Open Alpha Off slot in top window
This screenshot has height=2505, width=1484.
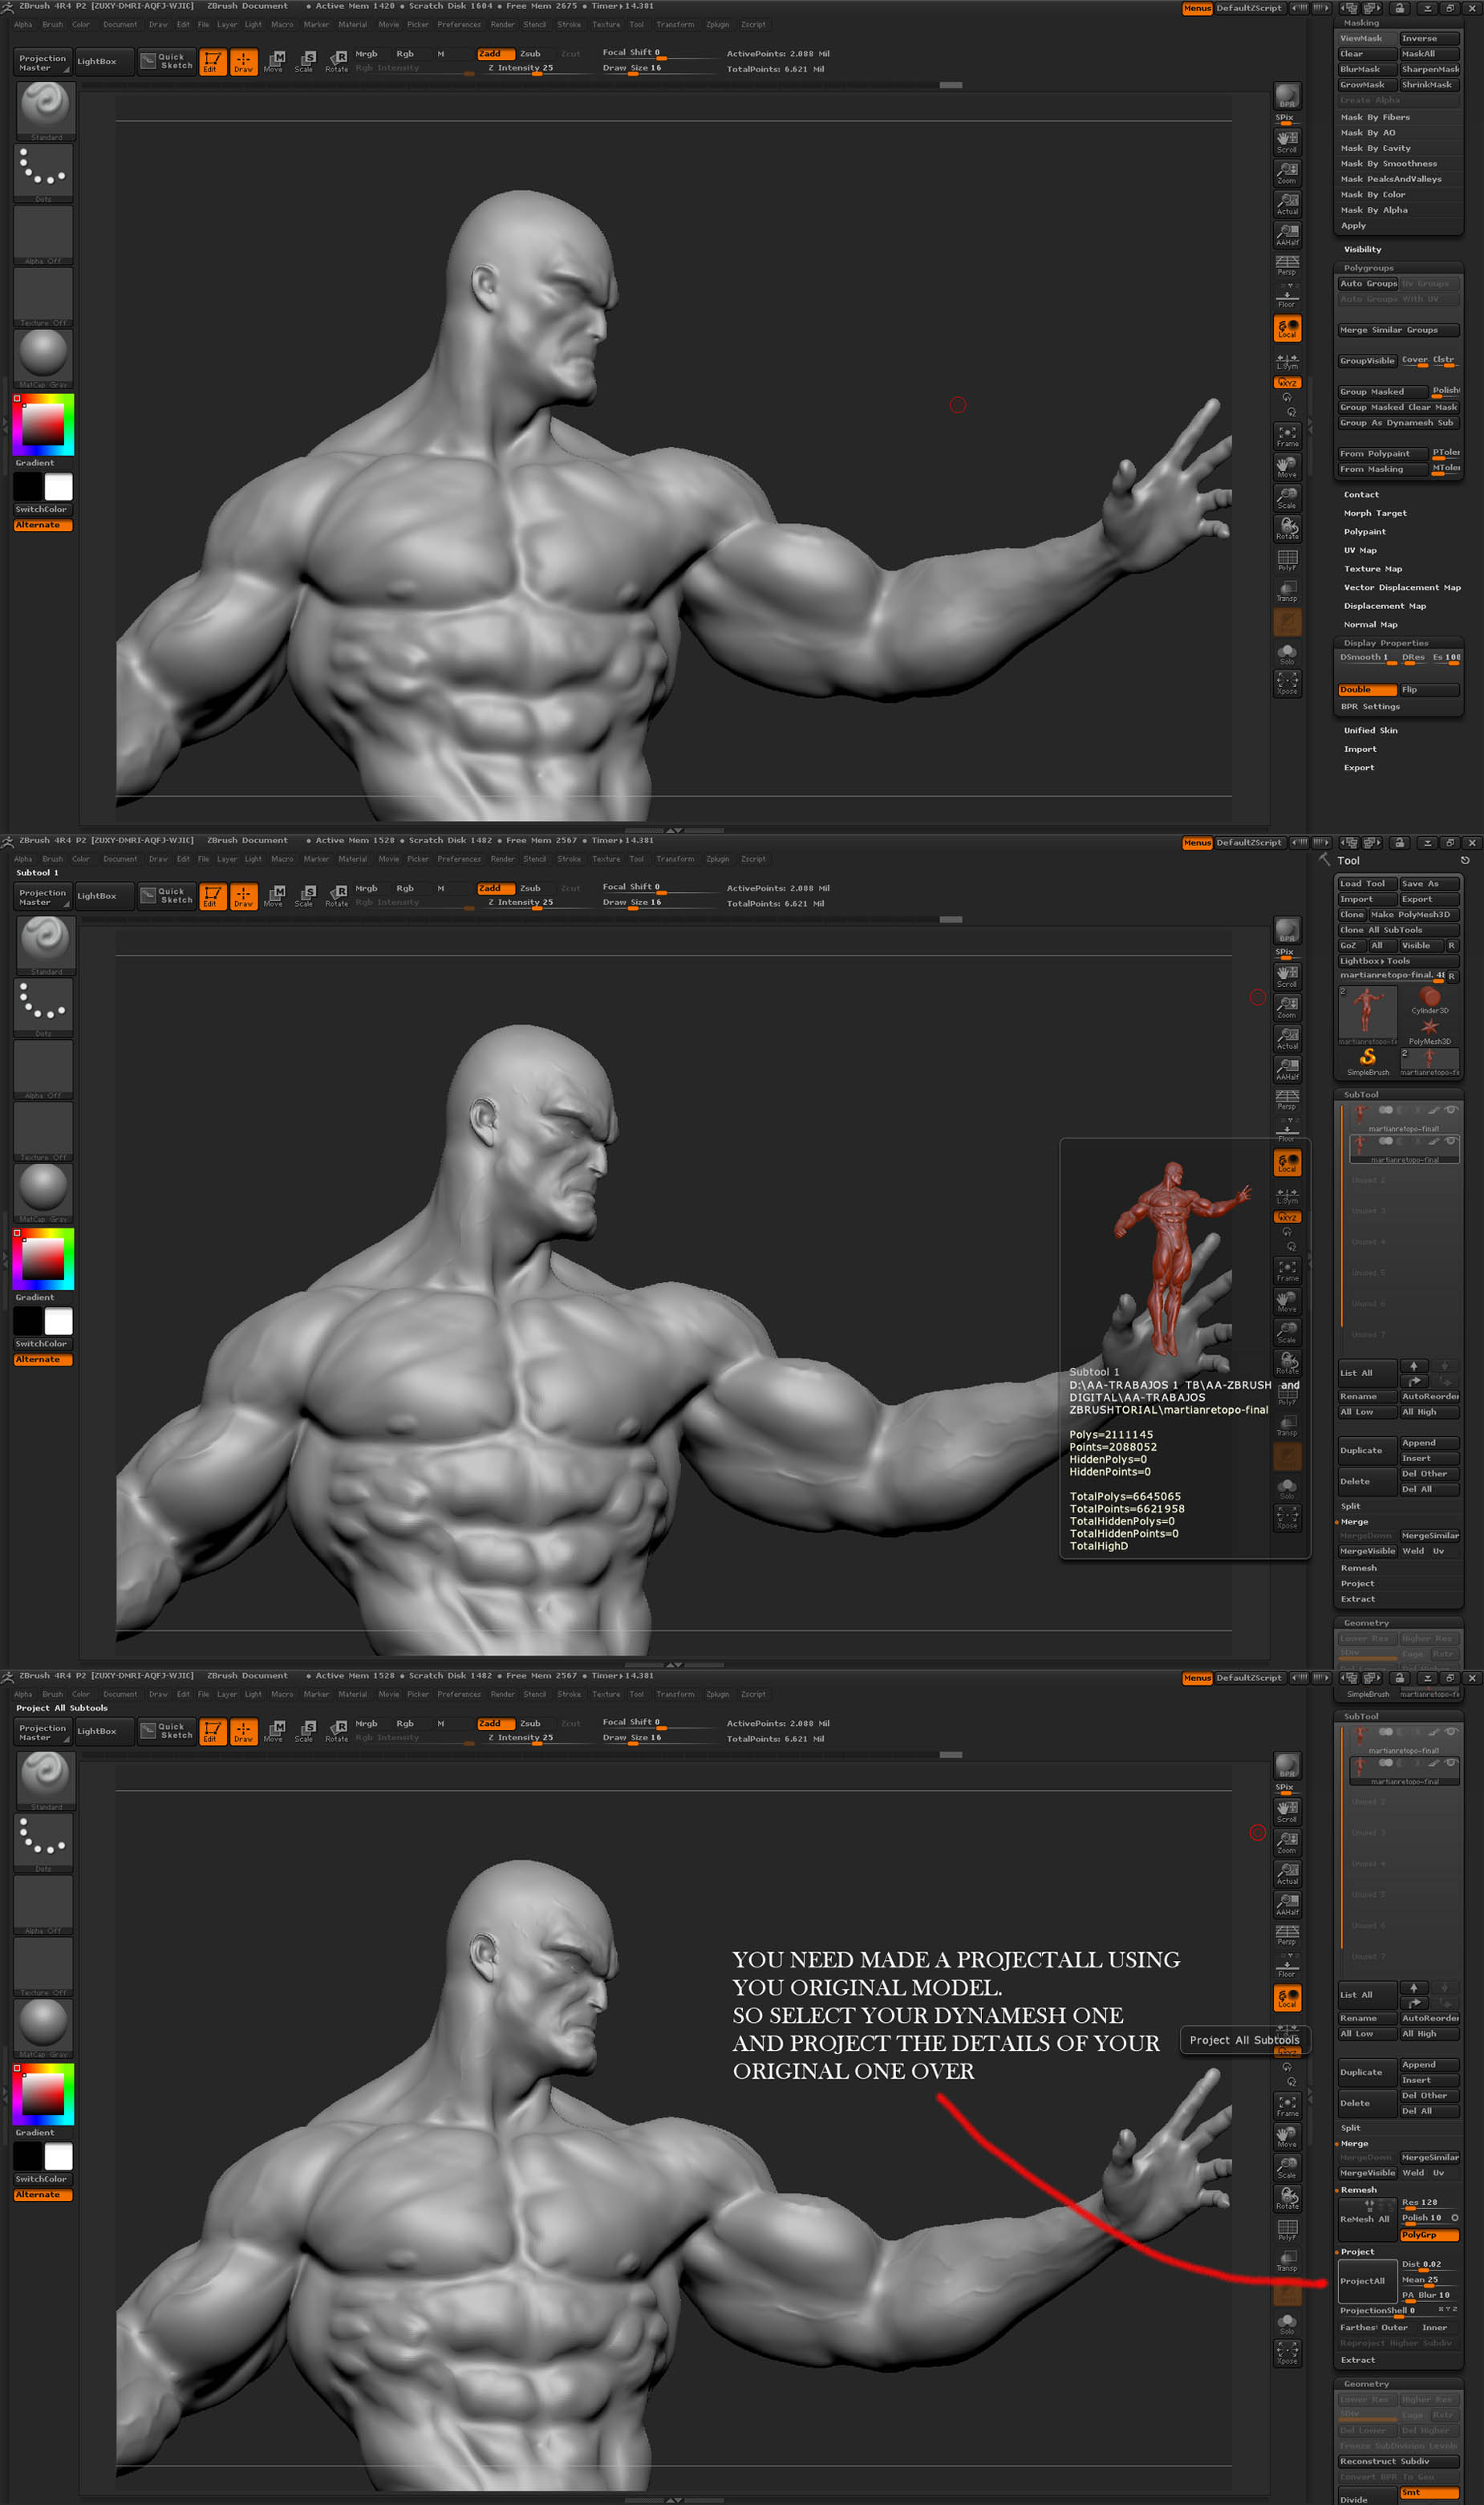click(x=44, y=235)
